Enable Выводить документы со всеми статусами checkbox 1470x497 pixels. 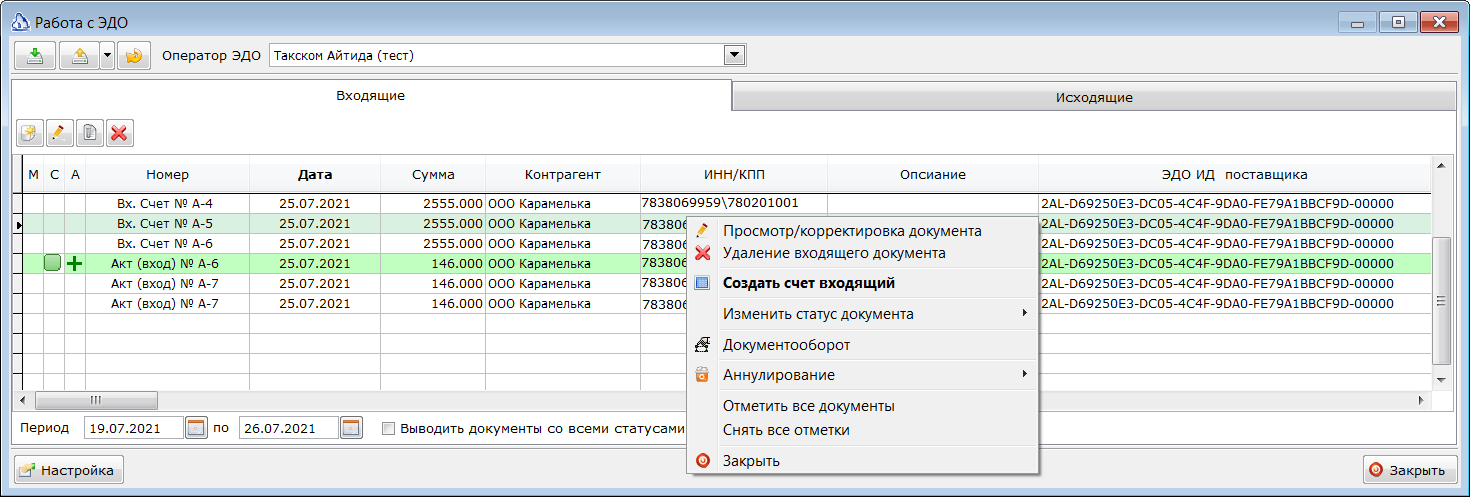coord(389,429)
